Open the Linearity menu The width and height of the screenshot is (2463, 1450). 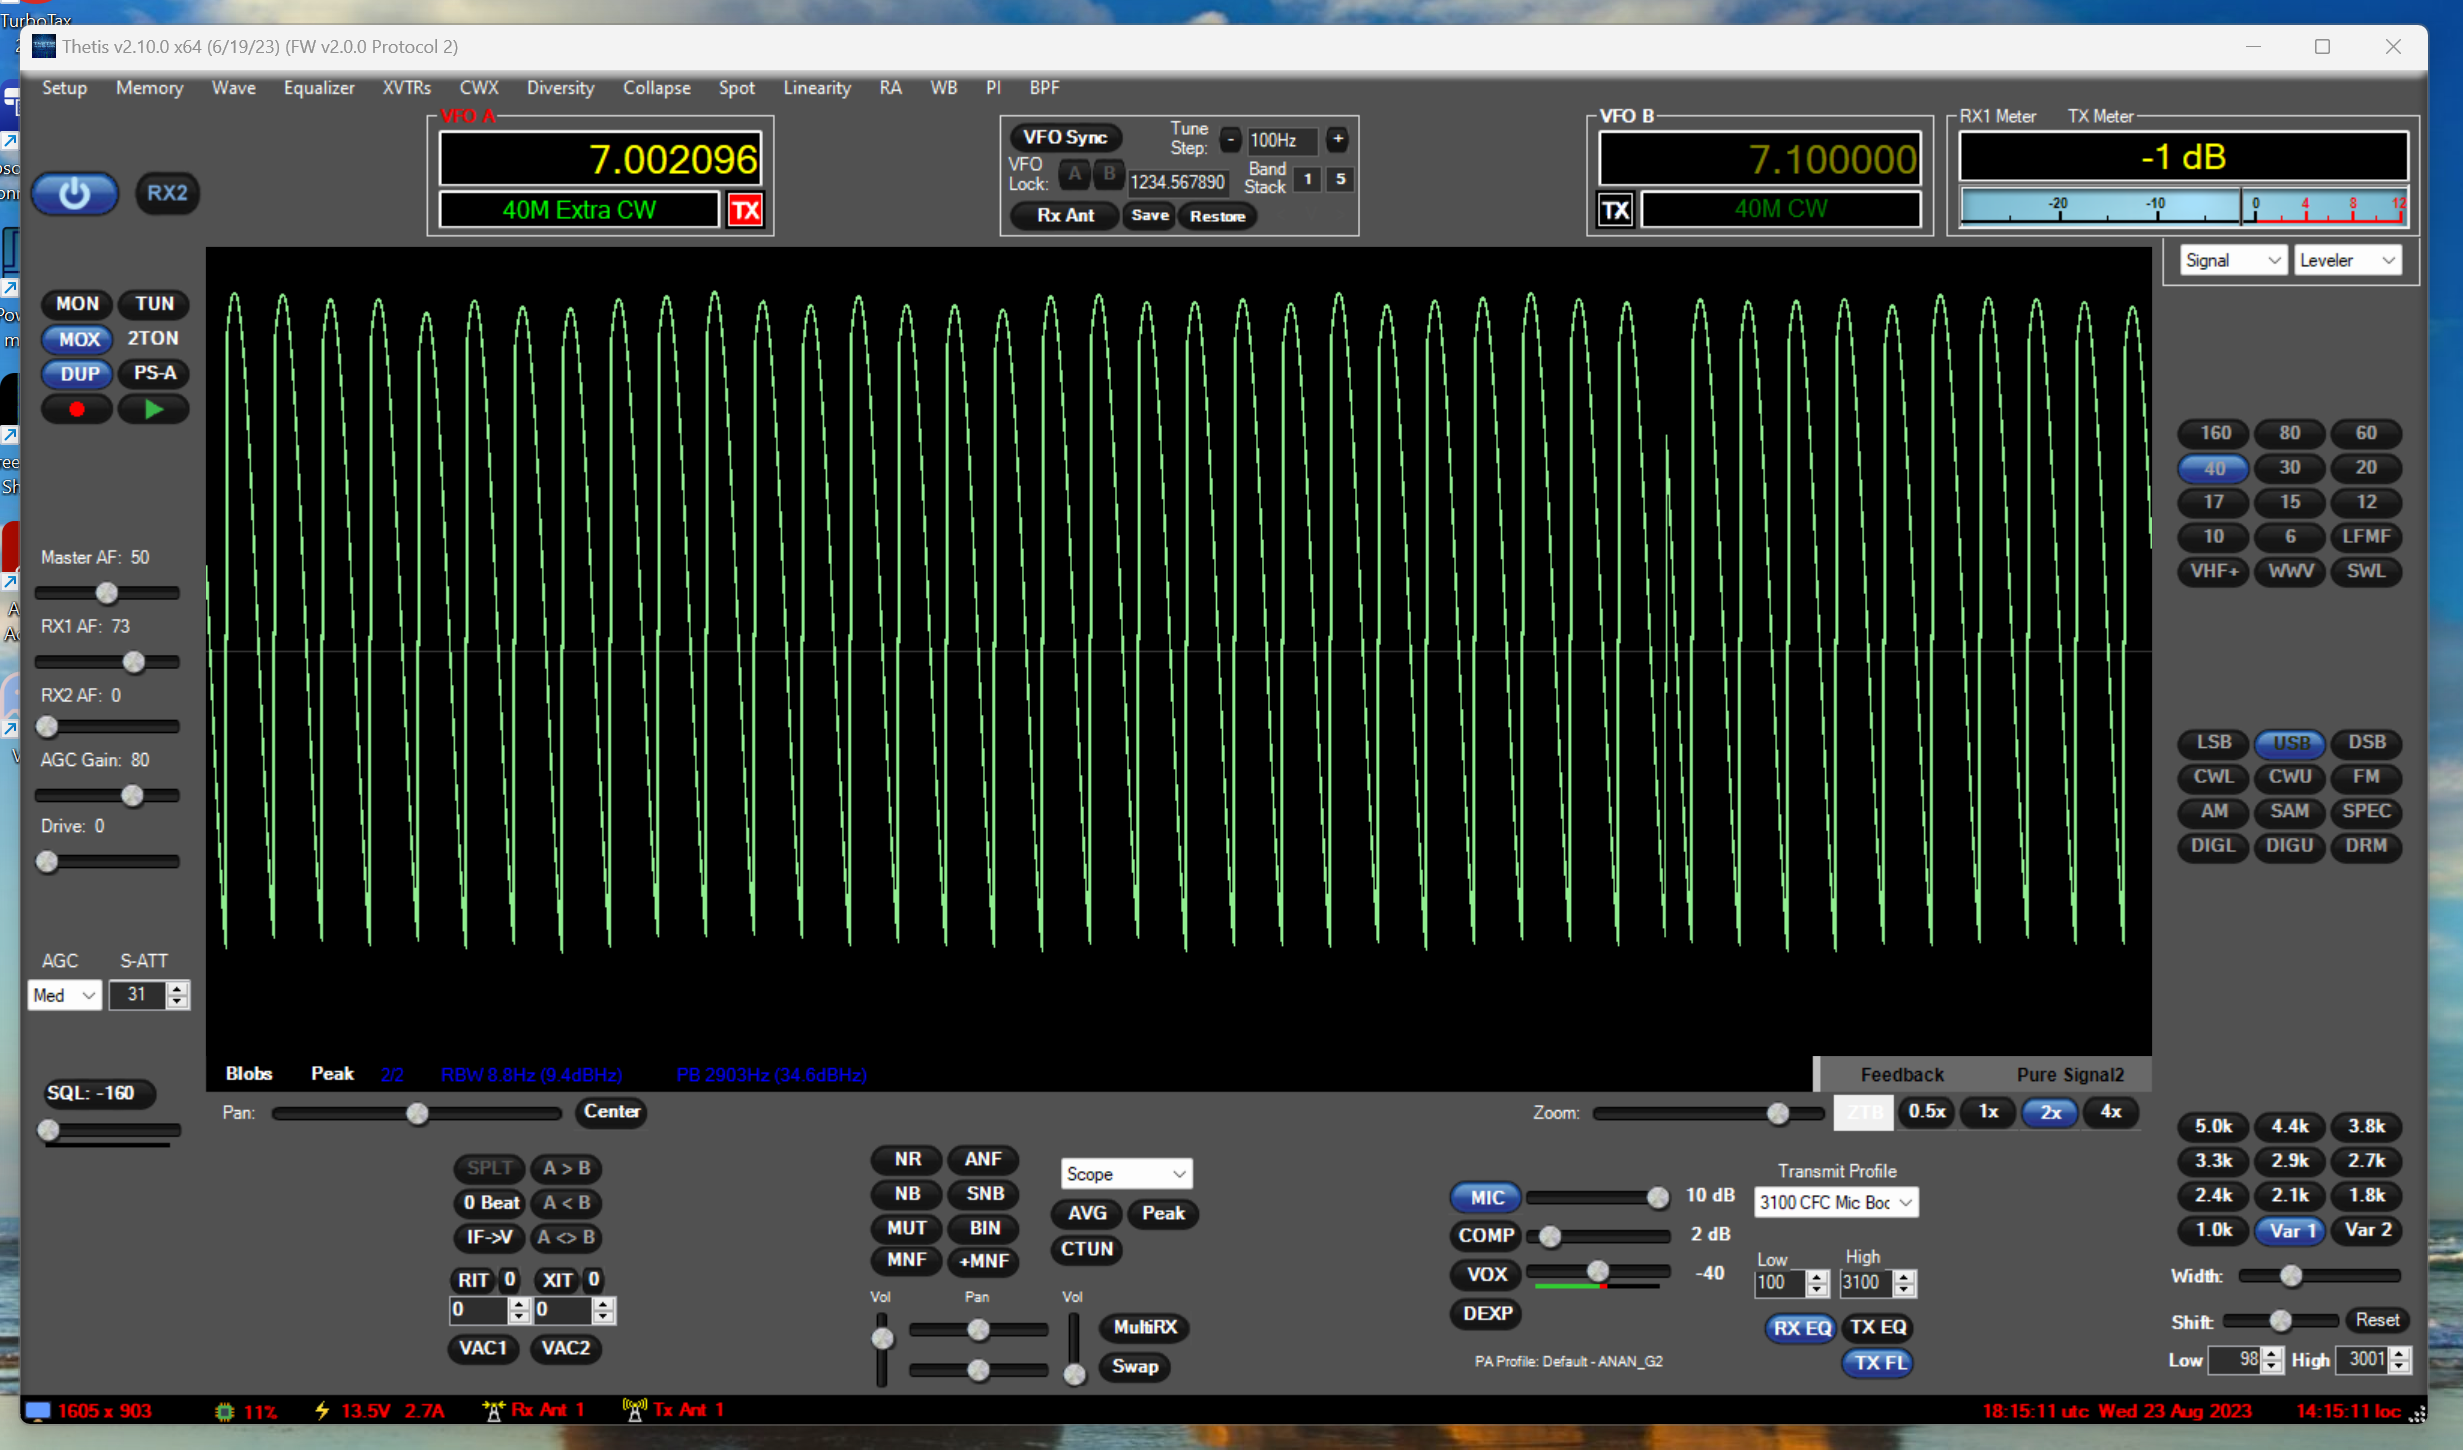817,88
